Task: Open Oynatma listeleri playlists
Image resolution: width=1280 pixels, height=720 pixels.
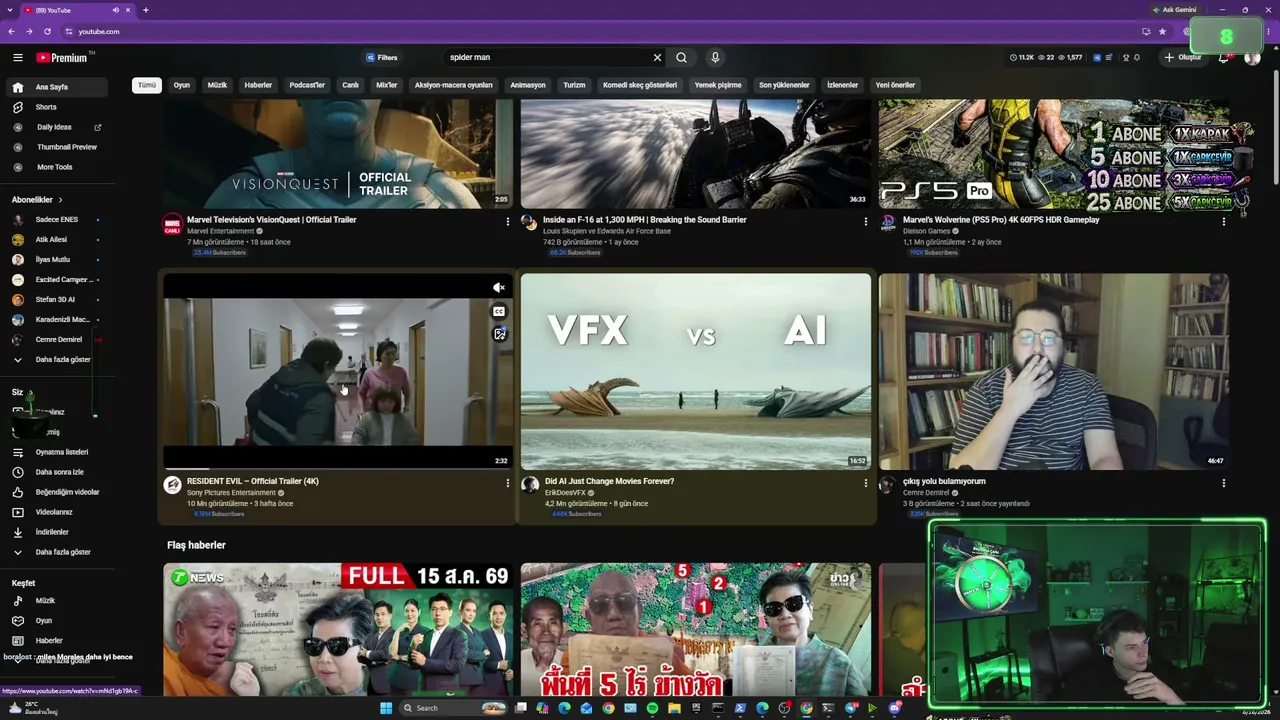Action: coord(56,452)
